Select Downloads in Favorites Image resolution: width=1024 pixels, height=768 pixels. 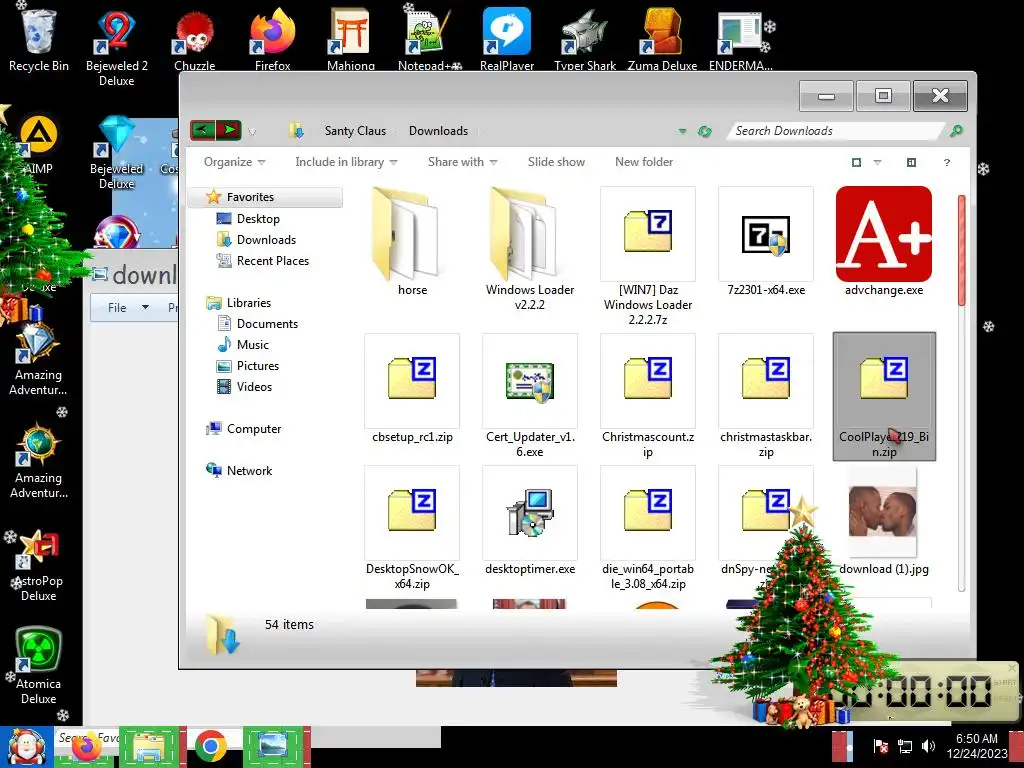coord(266,240)
